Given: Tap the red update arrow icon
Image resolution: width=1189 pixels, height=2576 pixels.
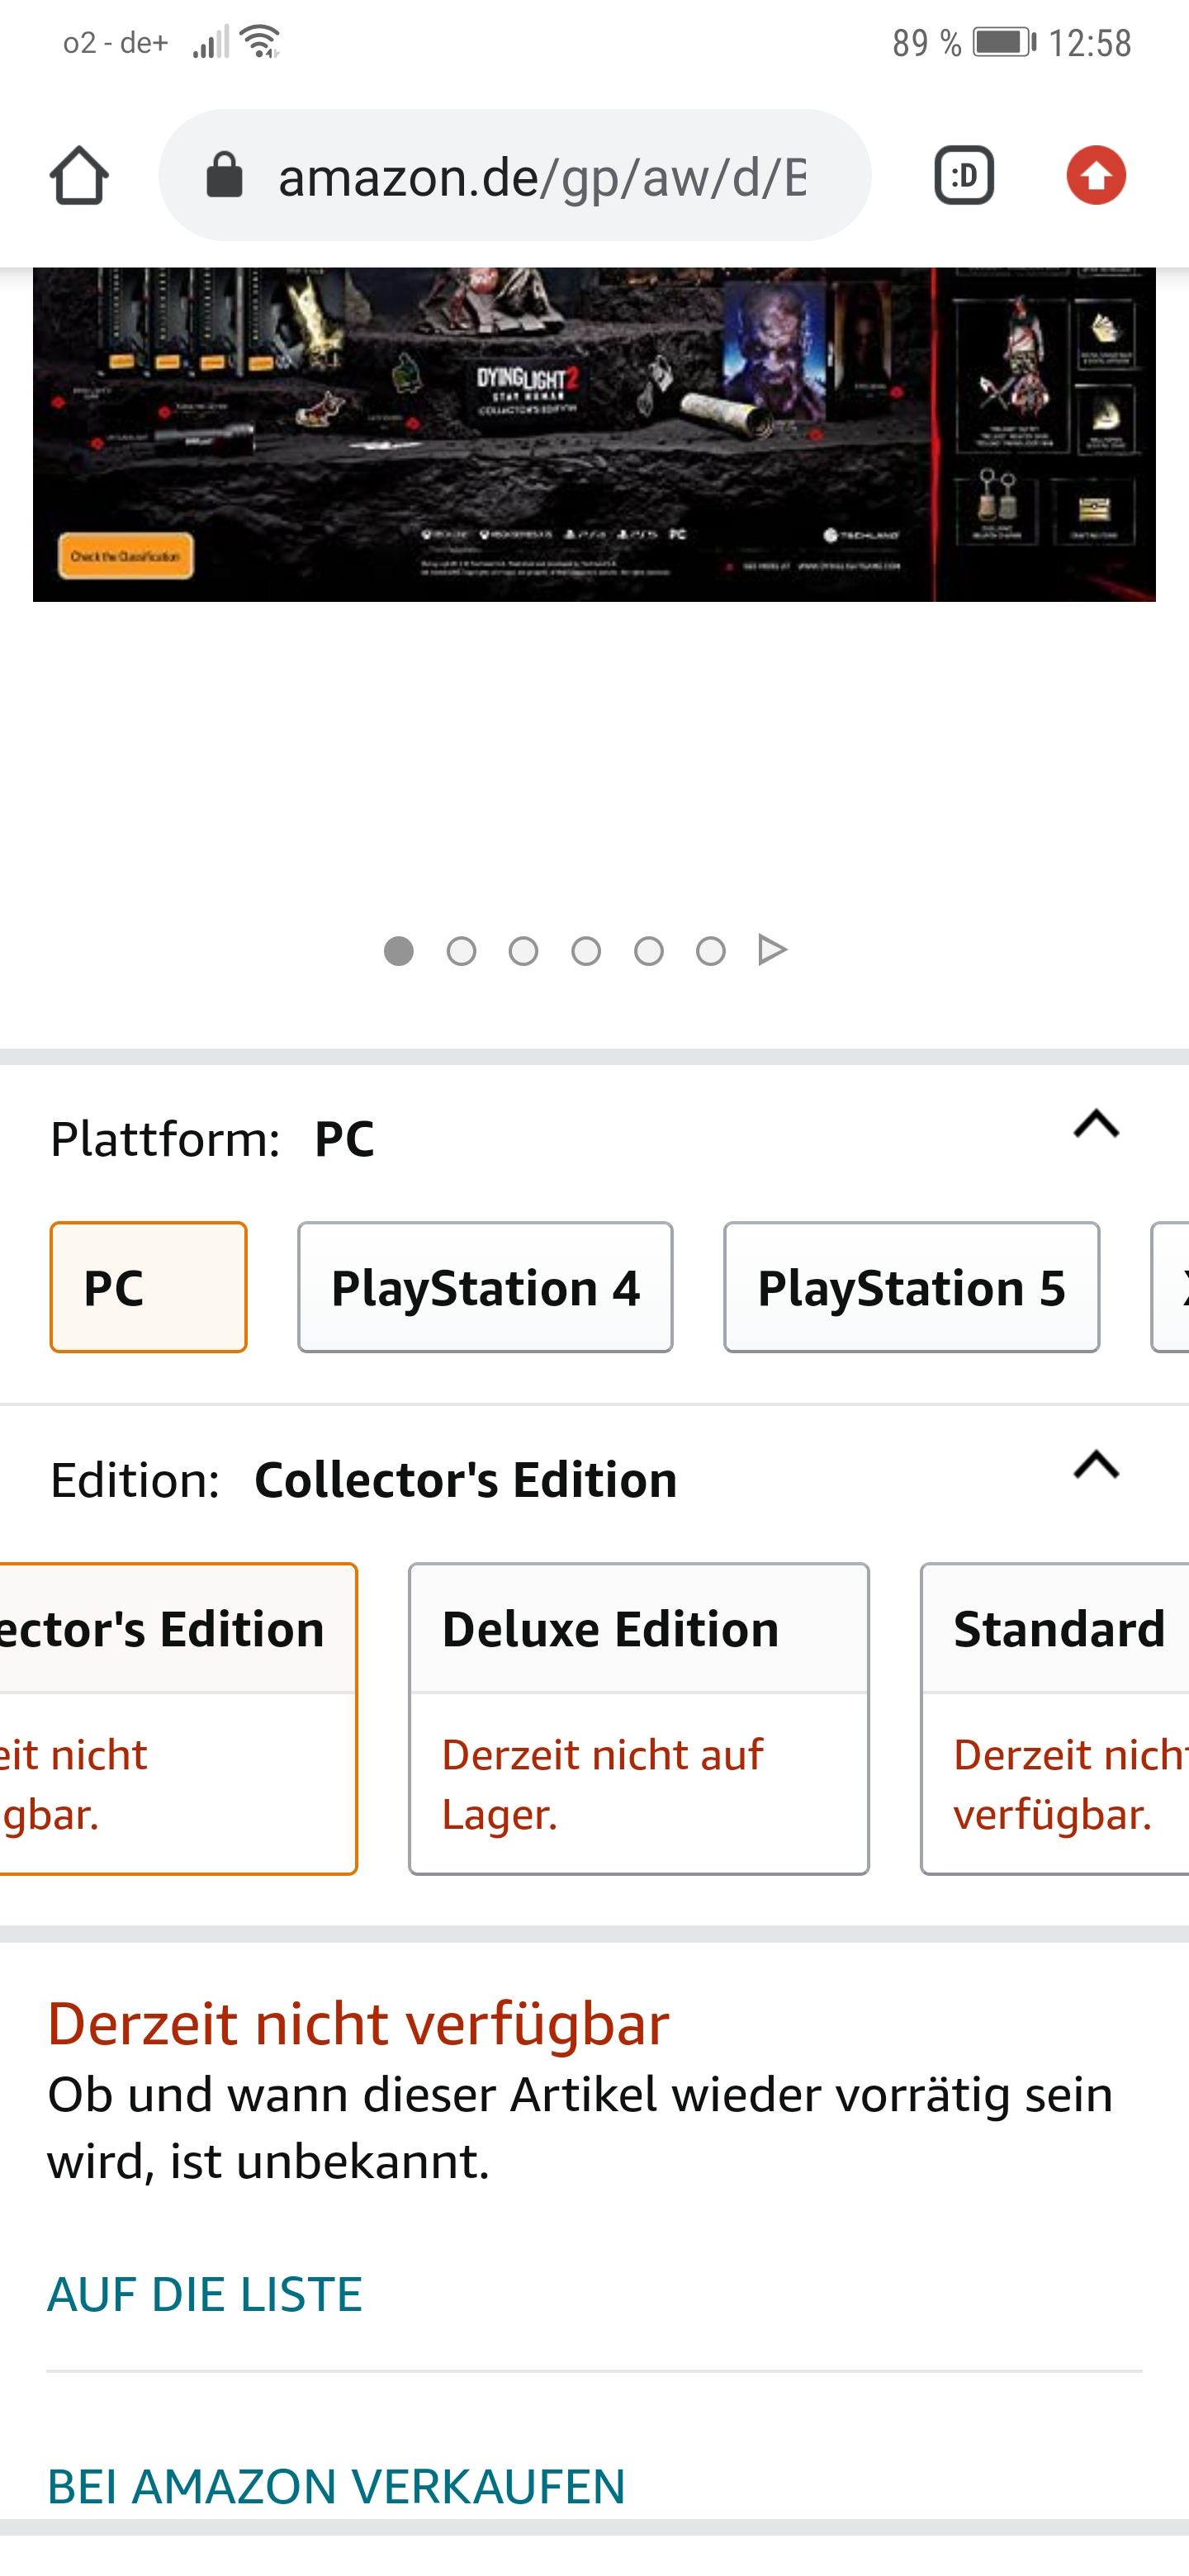Looking at the screenshot, I should (x=1096, y=176).
